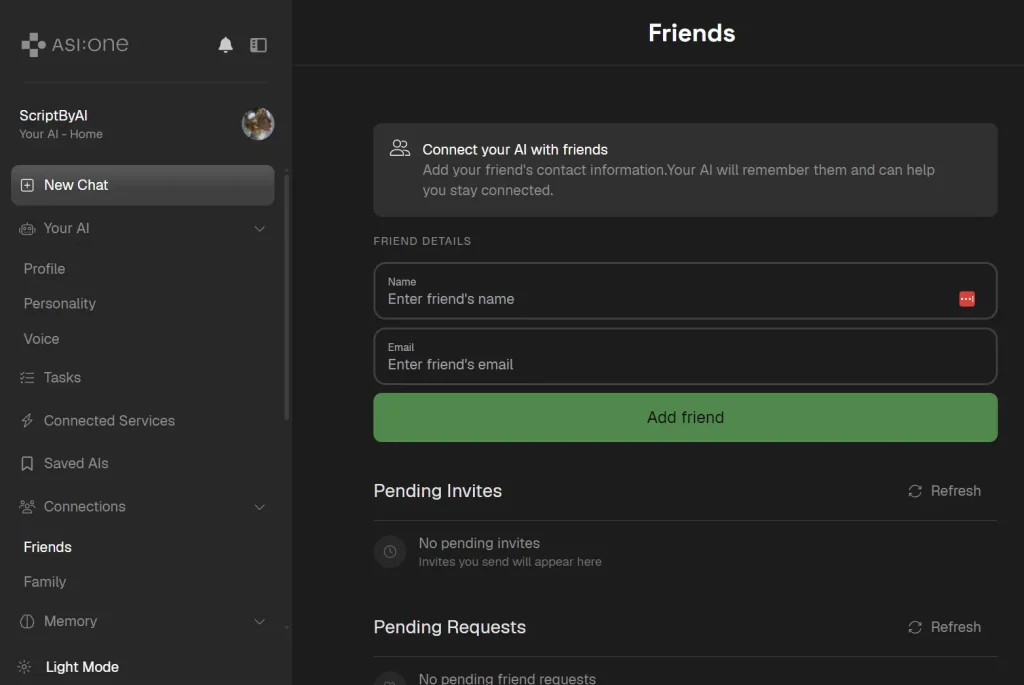
Task: Click the sidebar vertical scrollbar
Action: click(x=287, y=300)
